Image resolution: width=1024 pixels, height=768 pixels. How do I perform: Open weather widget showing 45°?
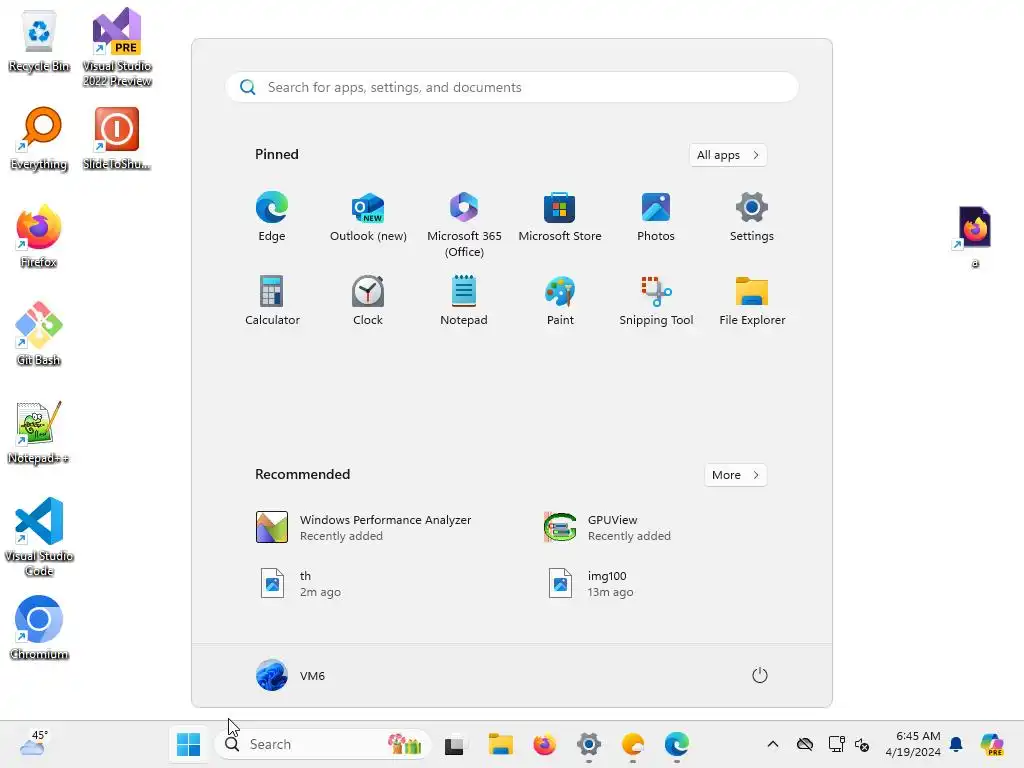[x=33, y=744]
